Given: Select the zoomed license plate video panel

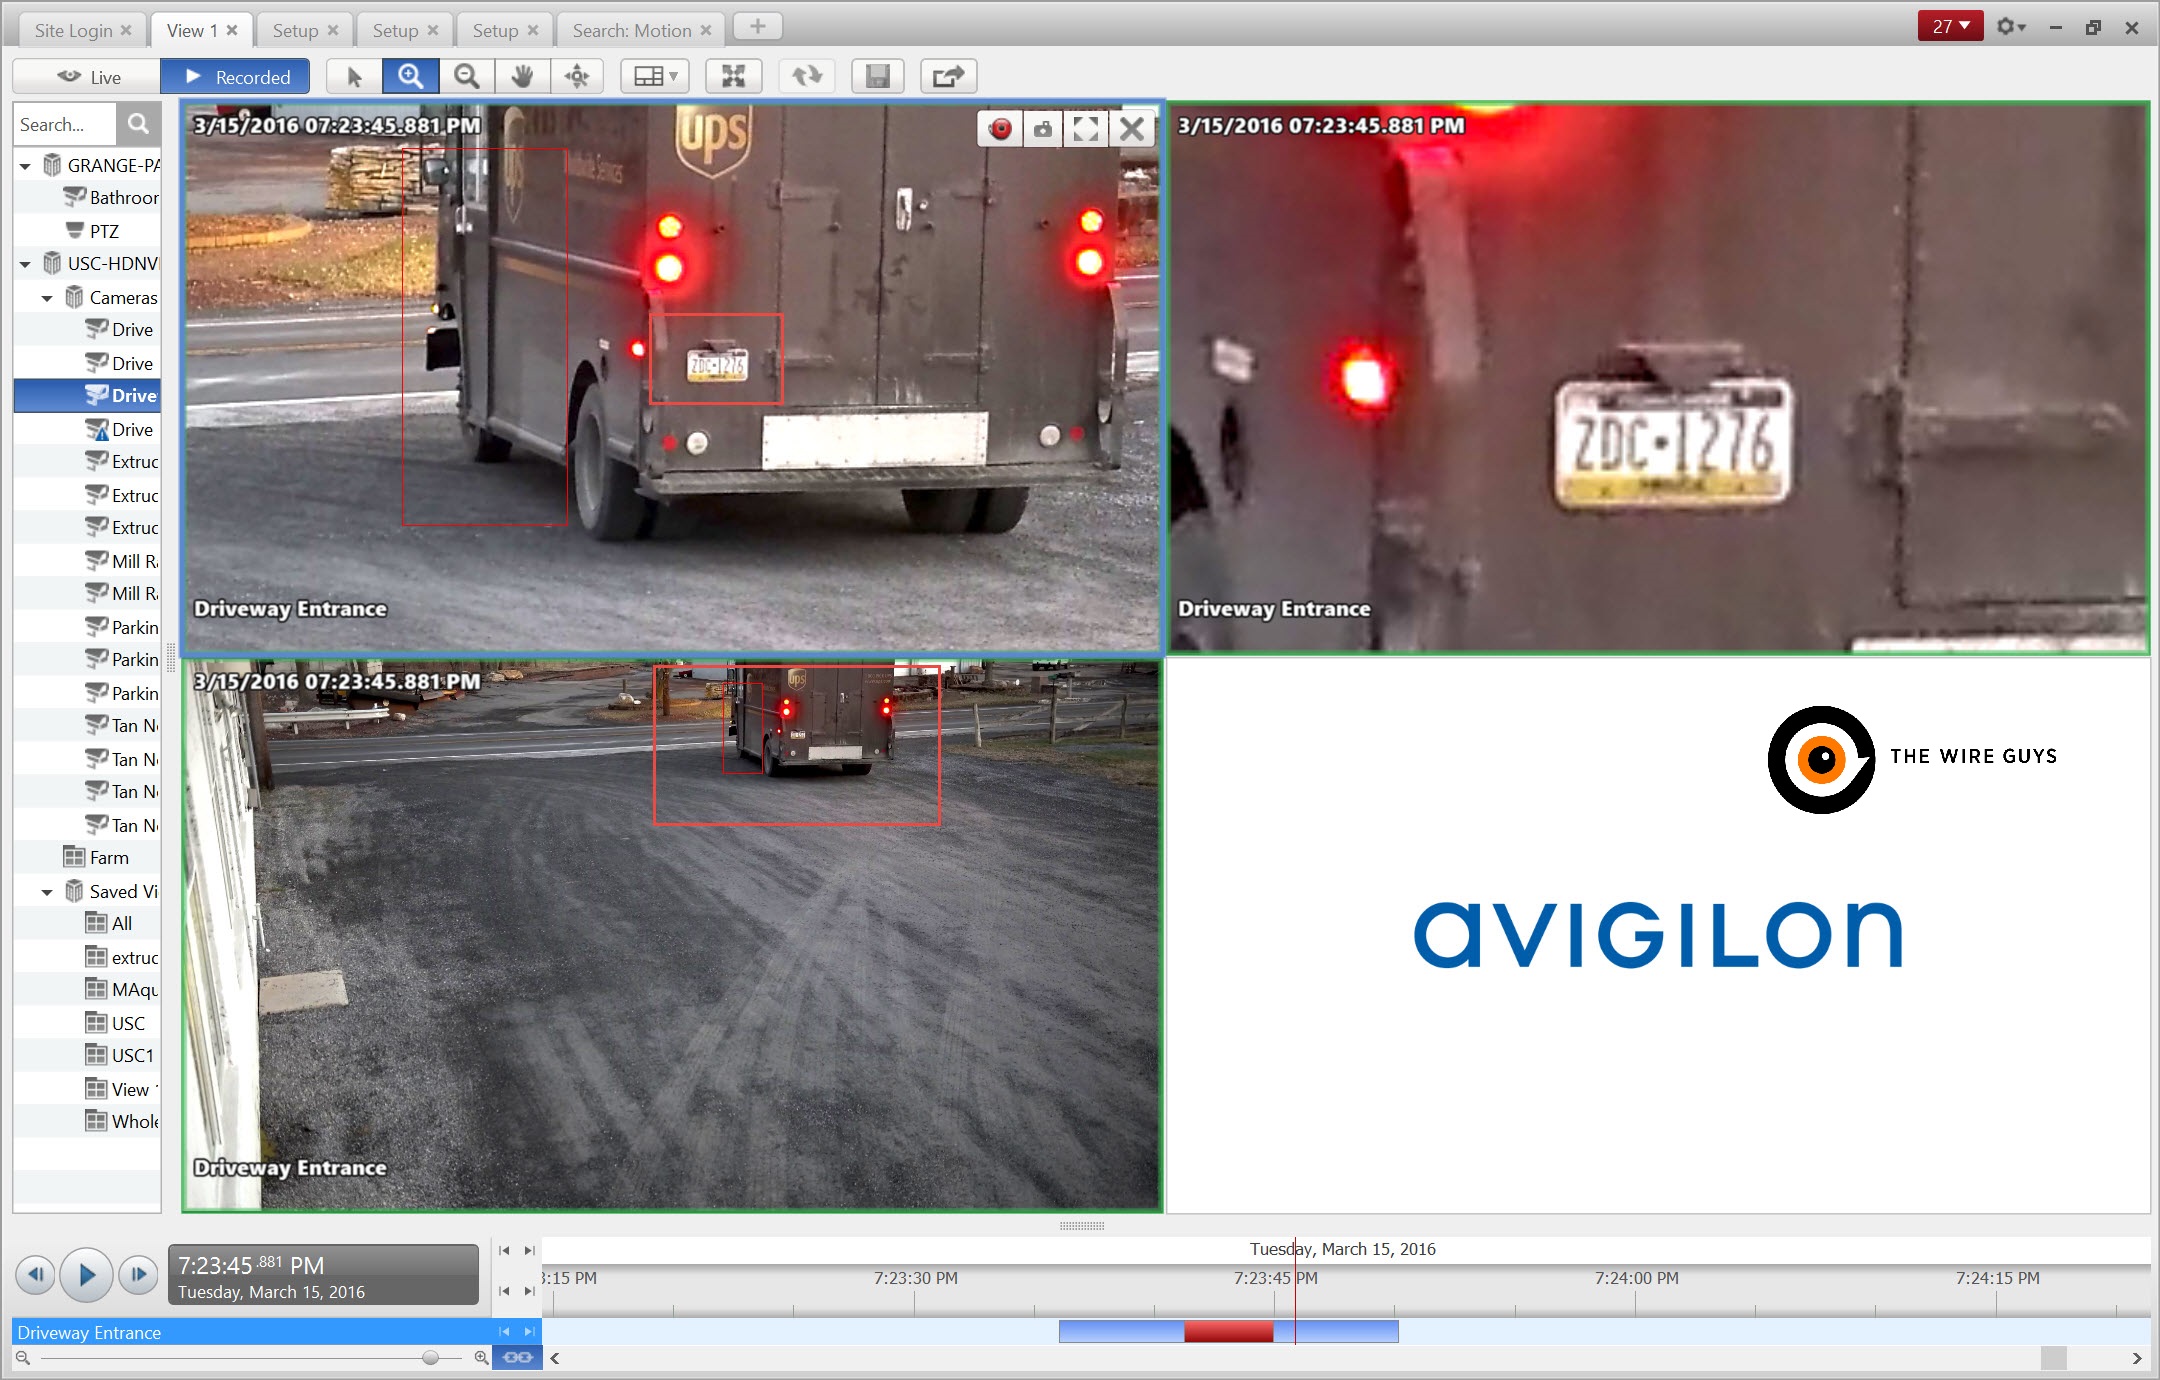Looking at the screenshot, I should (1658, 378).
